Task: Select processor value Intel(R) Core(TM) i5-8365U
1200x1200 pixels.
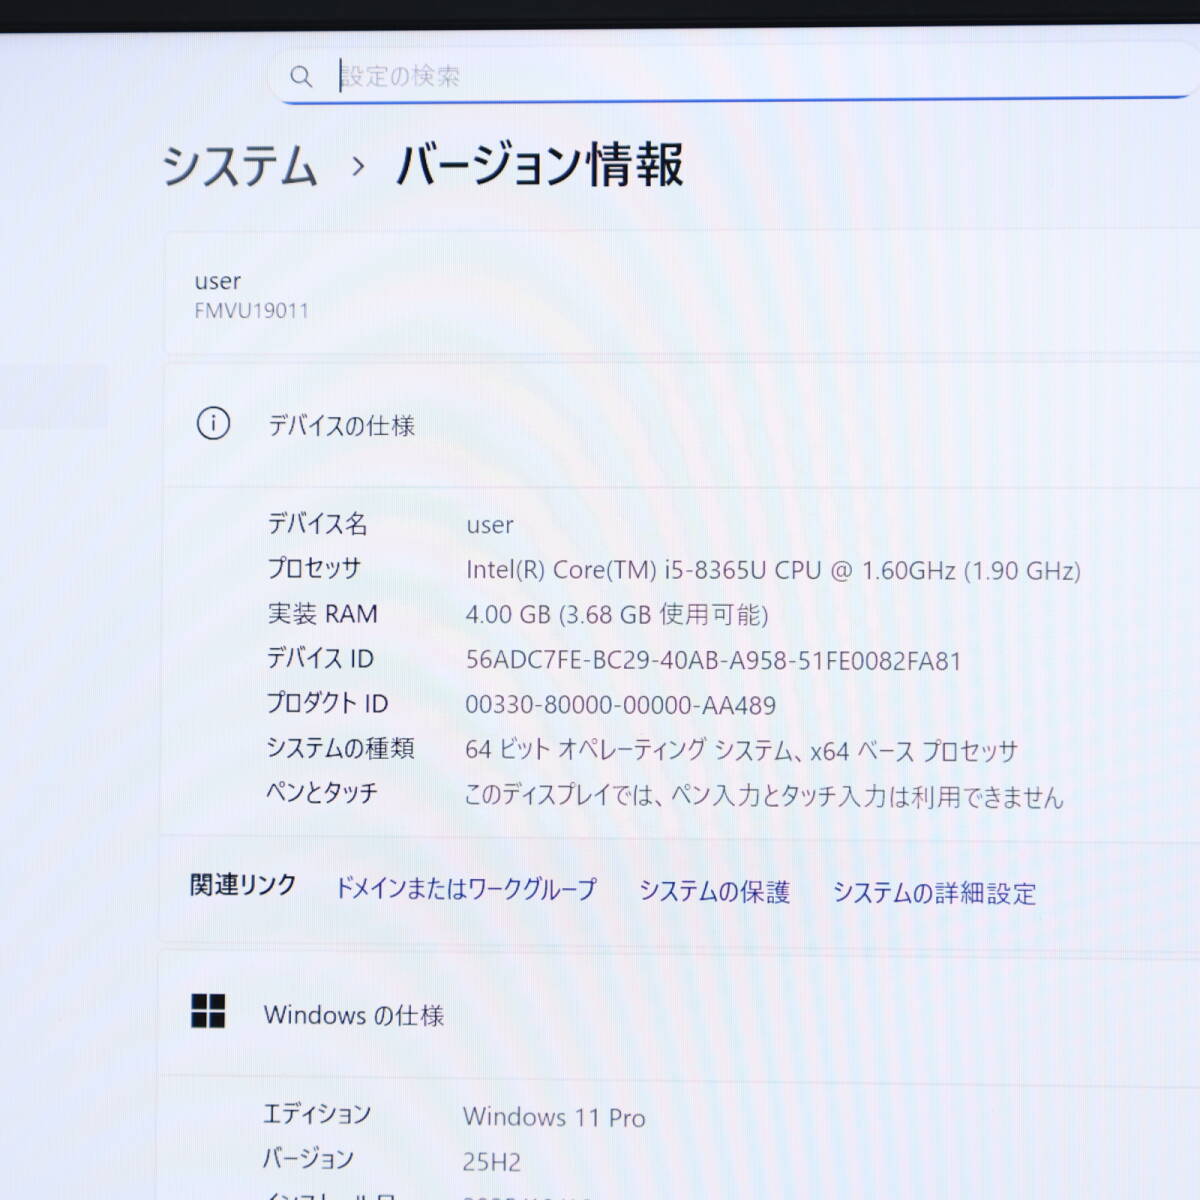Action: tap(773, 570)
